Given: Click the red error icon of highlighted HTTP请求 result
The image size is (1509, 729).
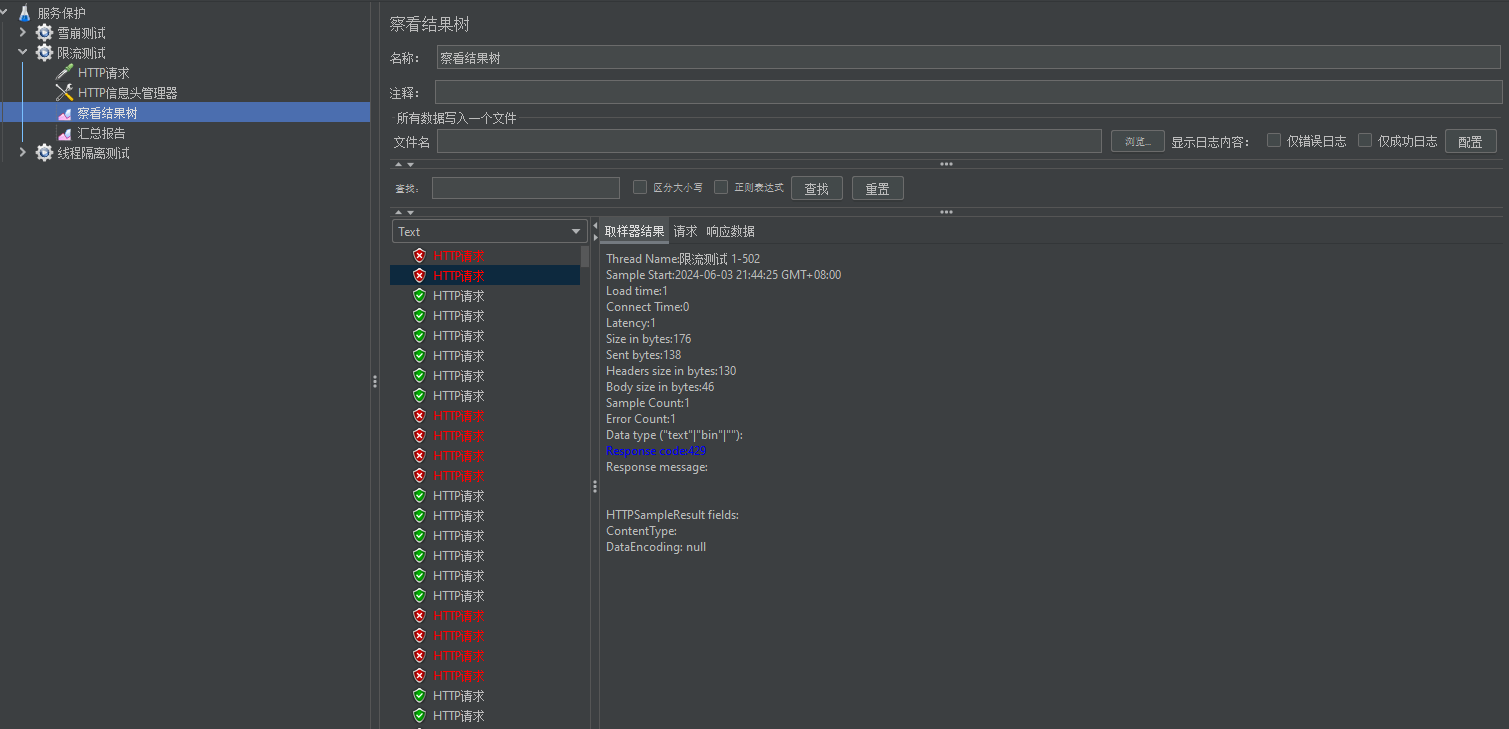Looking at the screenshot, I should (419, 275).
